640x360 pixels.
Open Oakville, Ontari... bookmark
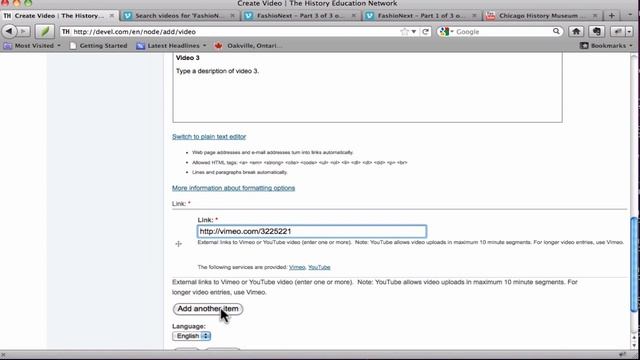(x=249, y=46)
